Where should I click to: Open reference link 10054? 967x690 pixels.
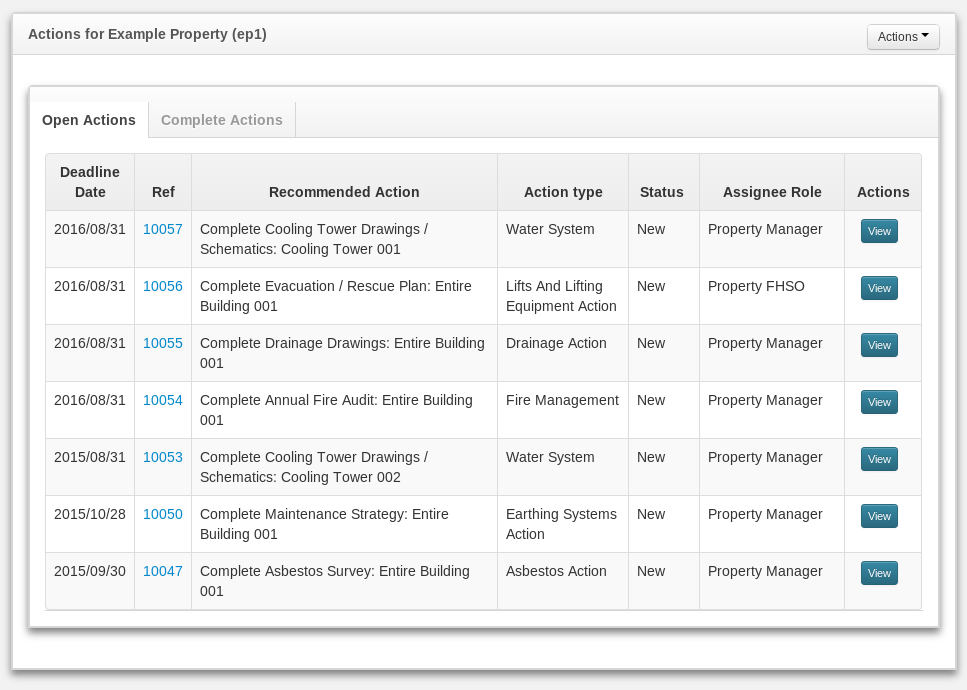click(162, 400)
